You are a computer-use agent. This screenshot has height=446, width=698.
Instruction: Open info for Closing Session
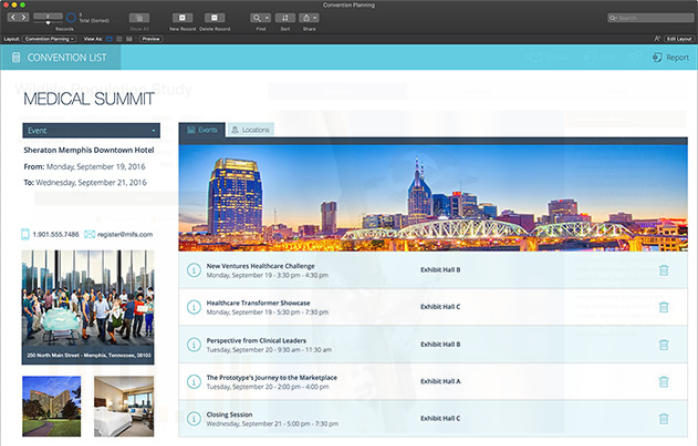pos(194,418)
